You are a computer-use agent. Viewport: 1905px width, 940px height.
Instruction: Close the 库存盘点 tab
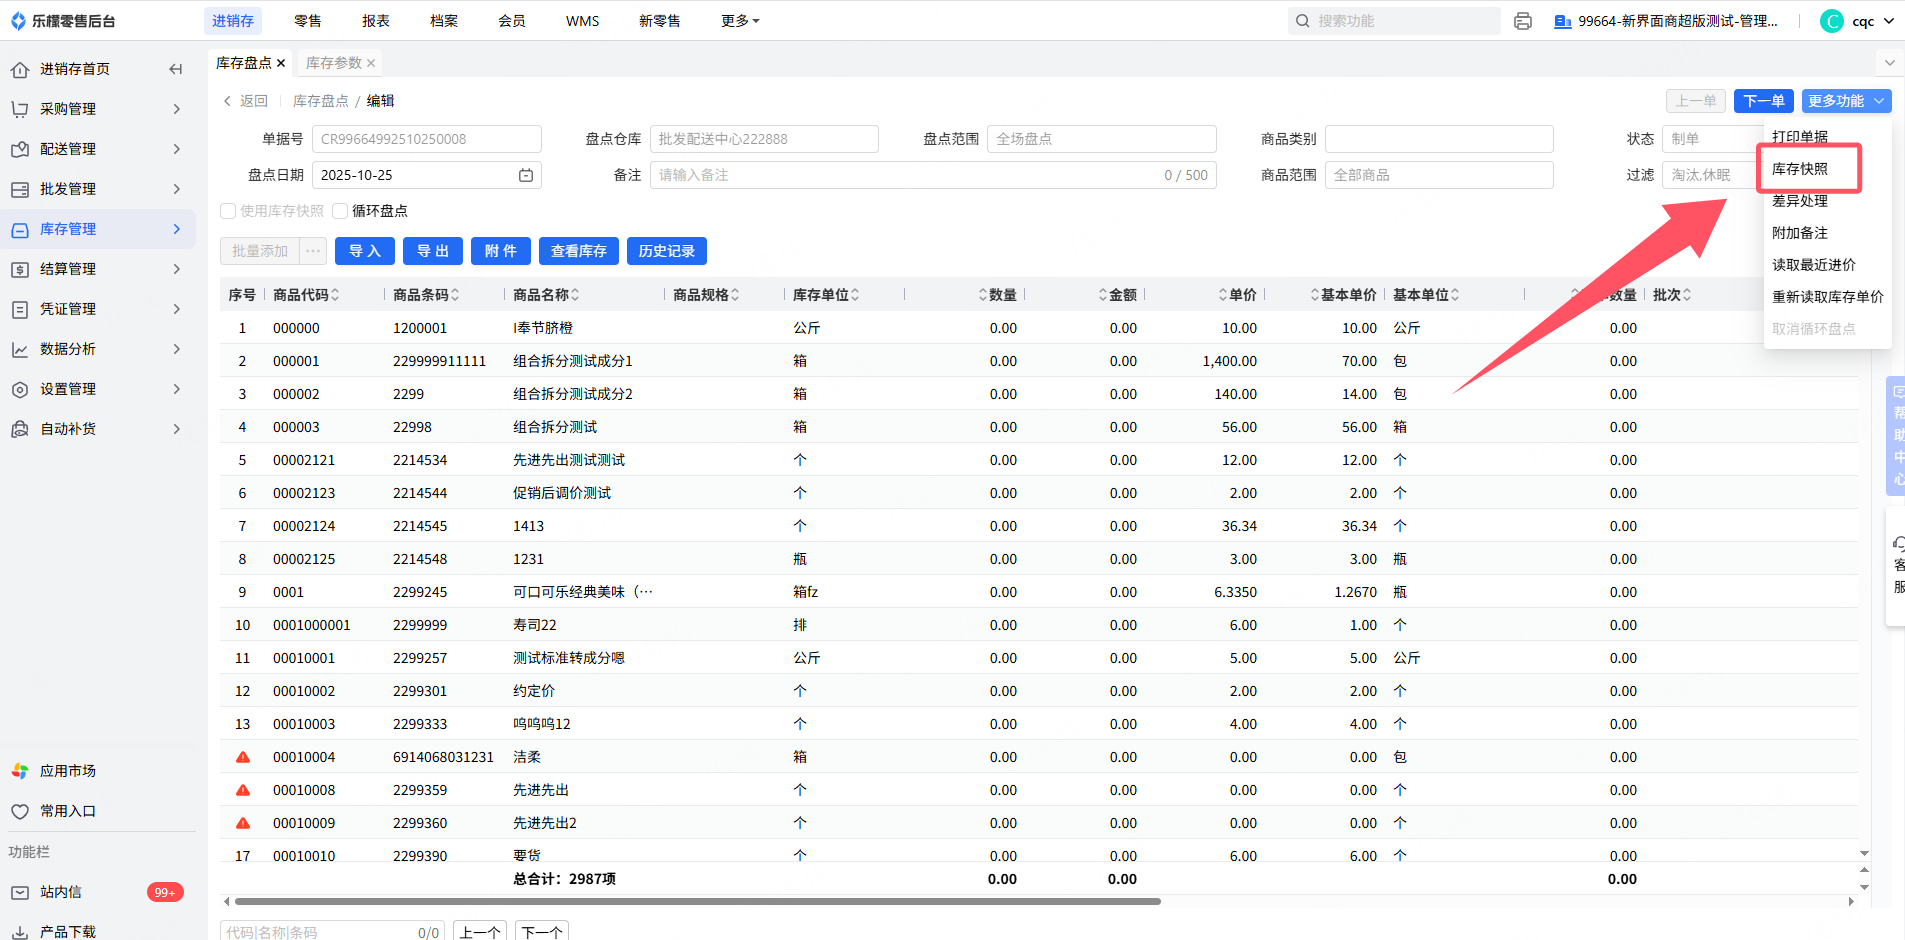click(x=281, y=63)
